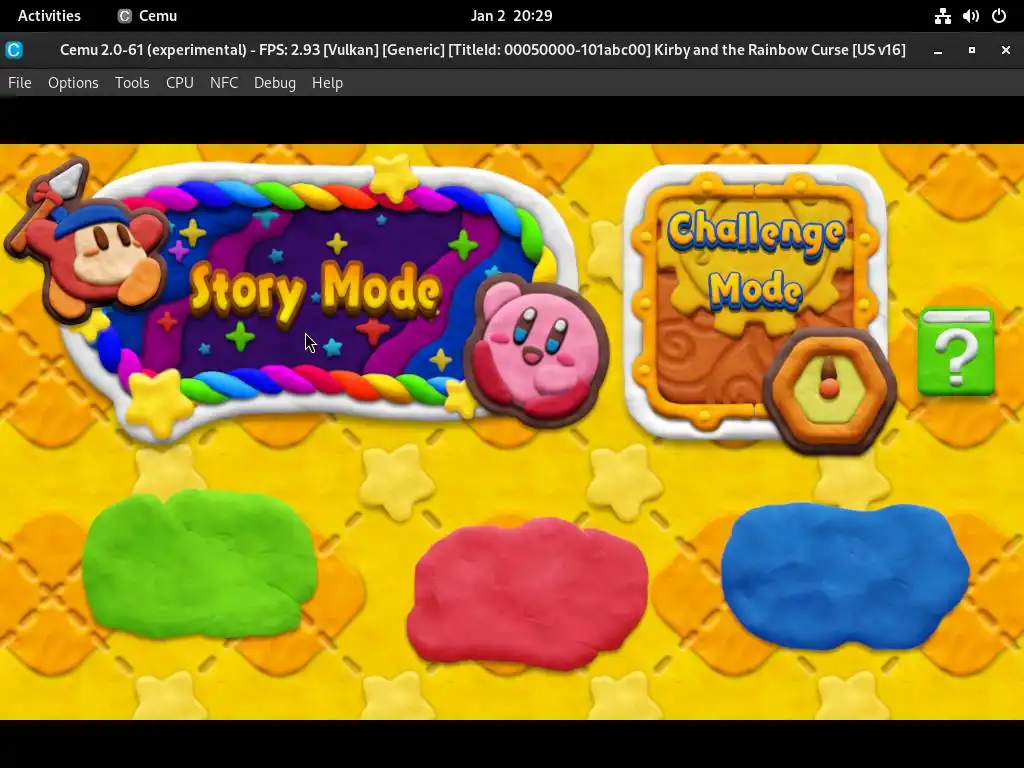Open the green question mark help book

pos(955,352)
